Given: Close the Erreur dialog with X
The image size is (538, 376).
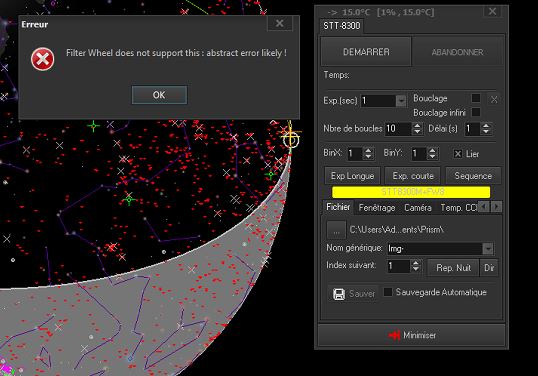Looking at the screenshot, I should [280, 23].
